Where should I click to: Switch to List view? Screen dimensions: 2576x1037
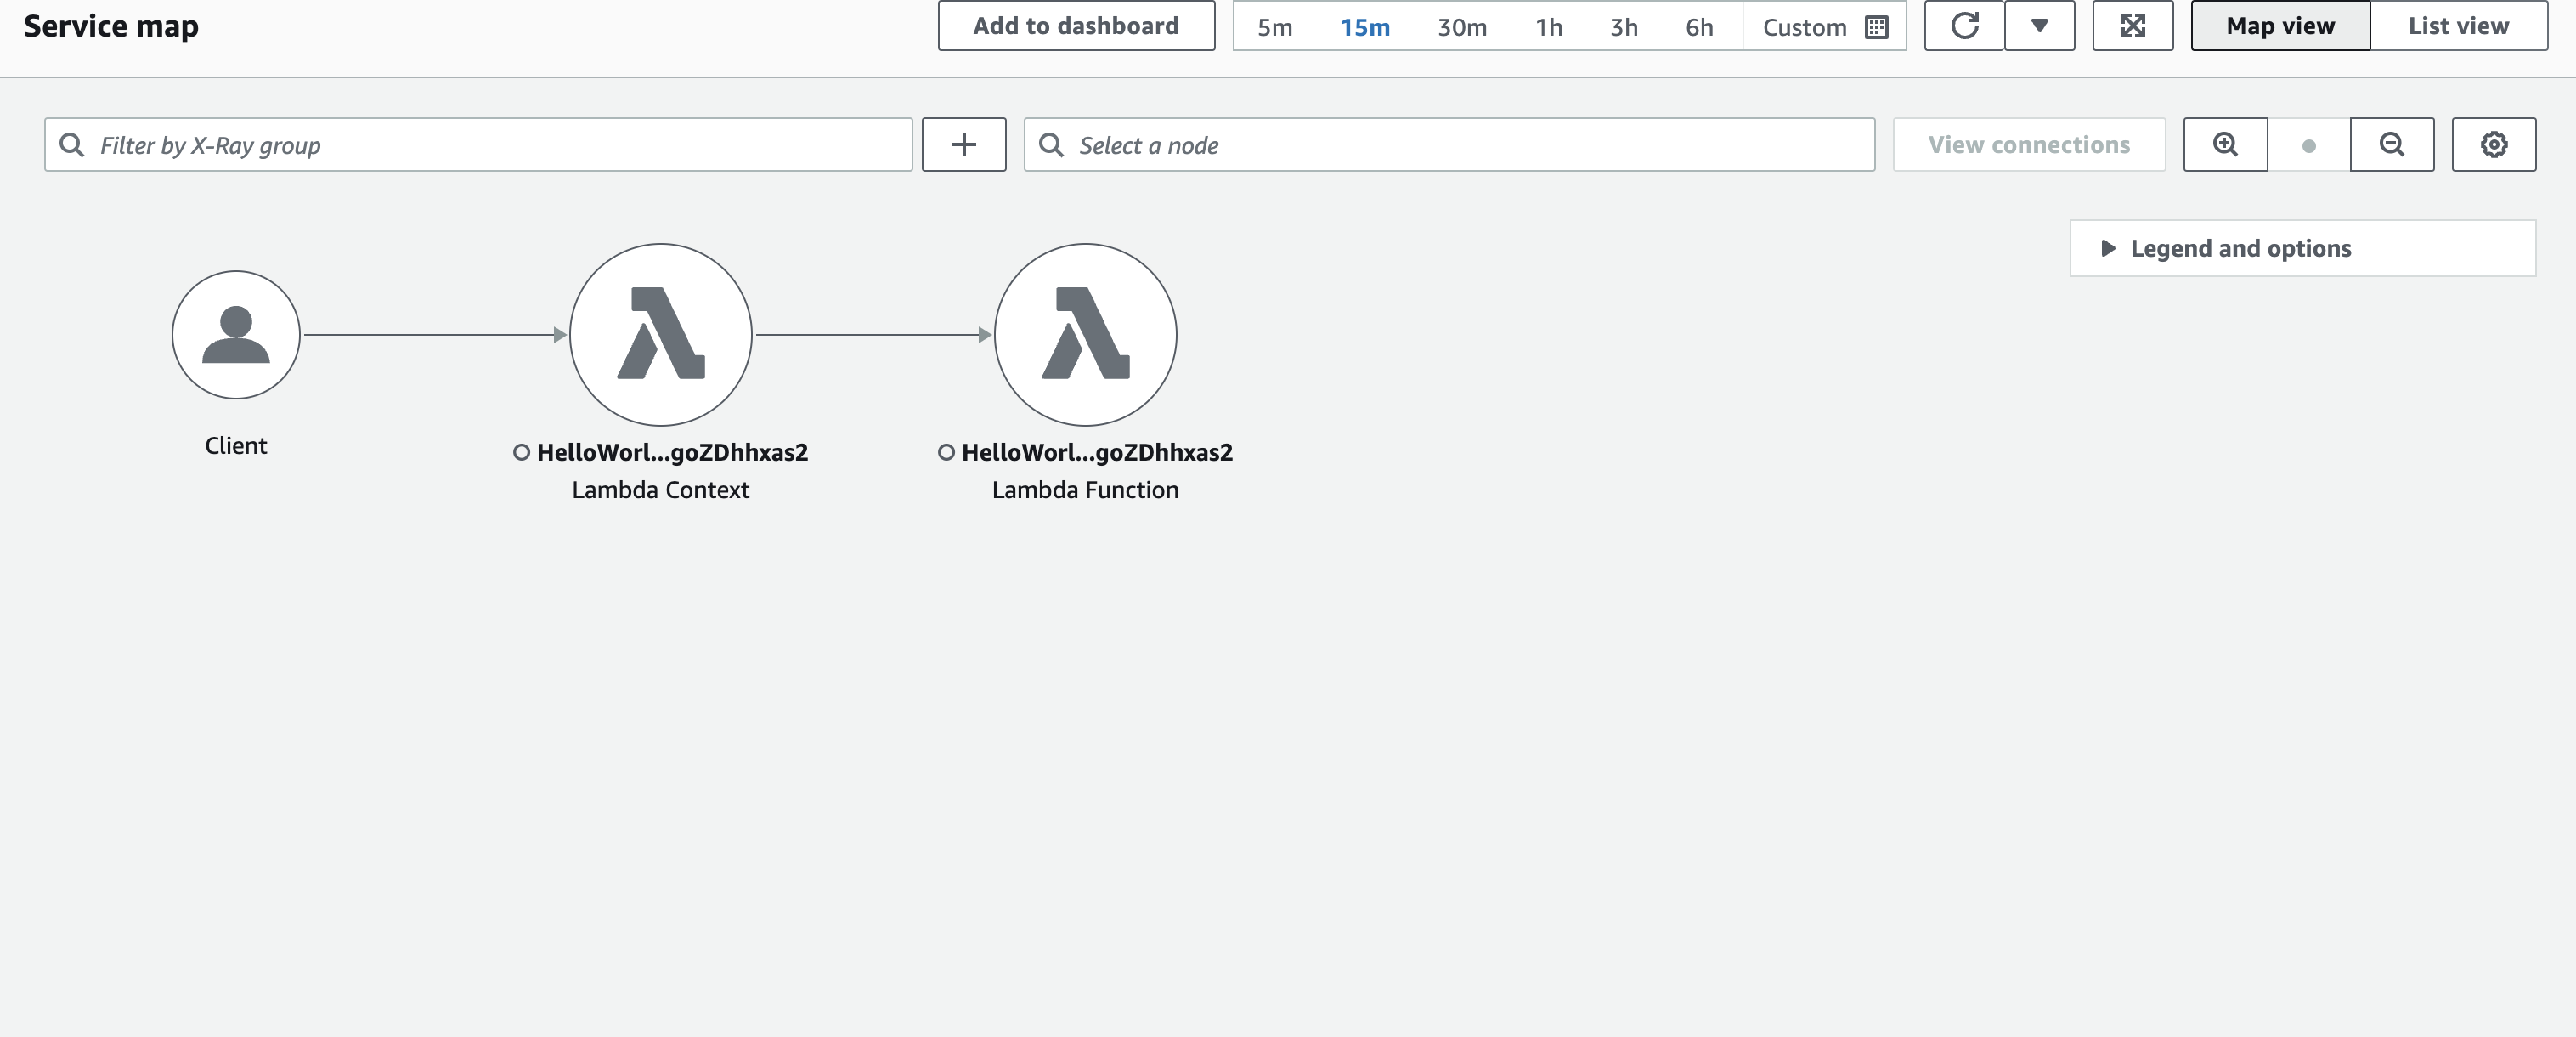click(2457, 26)
